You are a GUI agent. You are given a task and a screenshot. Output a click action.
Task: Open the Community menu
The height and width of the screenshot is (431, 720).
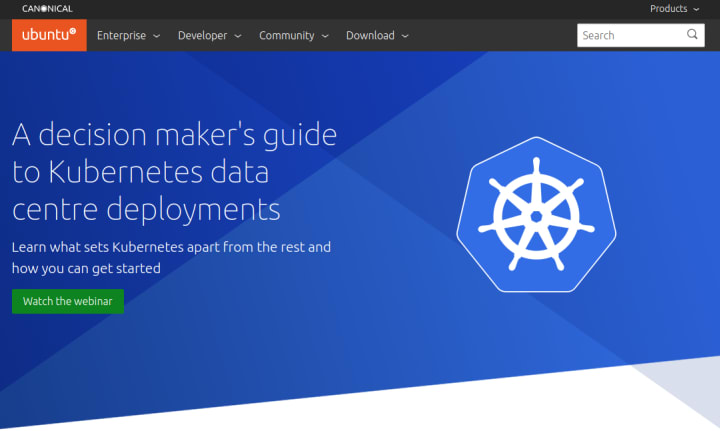point(293,35)
